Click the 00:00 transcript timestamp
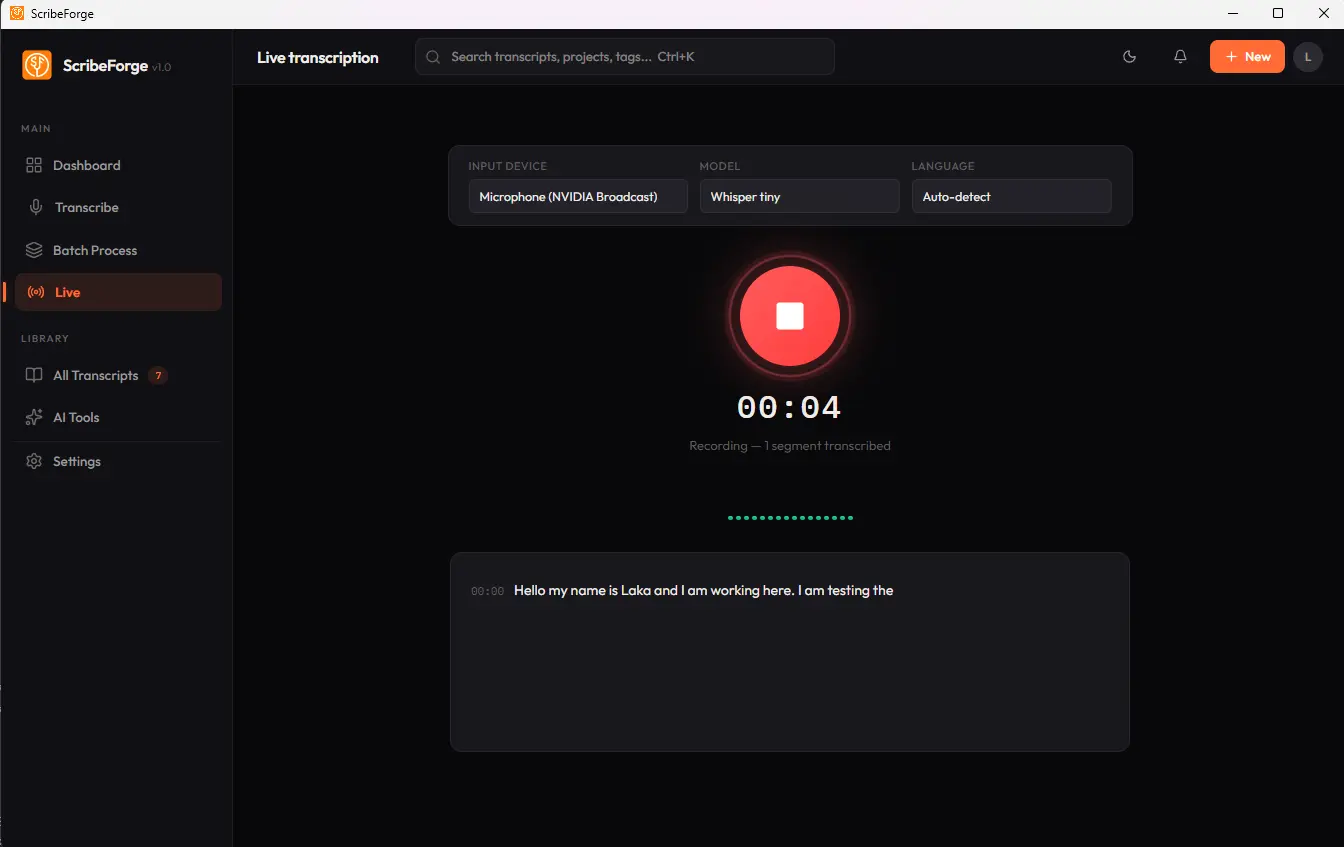Screen dimensions: 1344x847 pyautogui.click(x=487, y=592)
